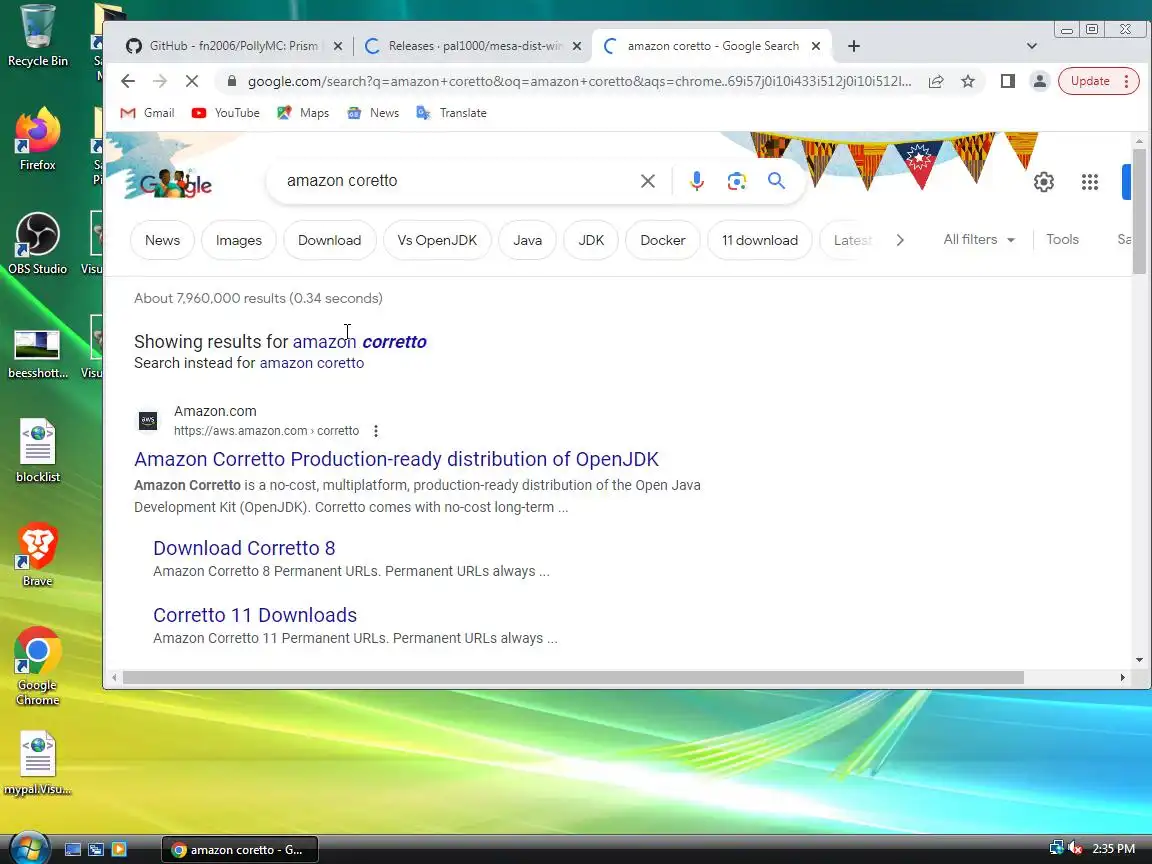Click the taskbar clock showing 2:35 PM
Screen dimensions: 1152x864
(1113, 849)
